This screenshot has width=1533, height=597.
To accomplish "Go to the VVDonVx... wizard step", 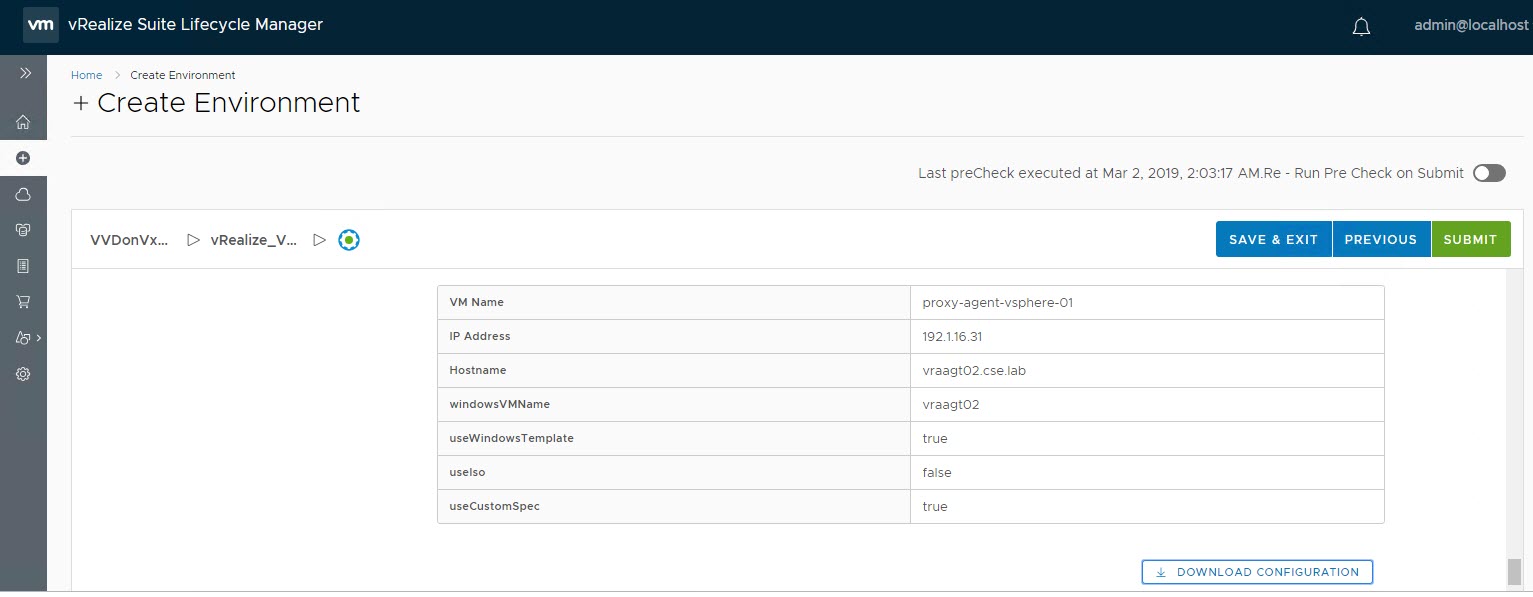I will point(130,240).
